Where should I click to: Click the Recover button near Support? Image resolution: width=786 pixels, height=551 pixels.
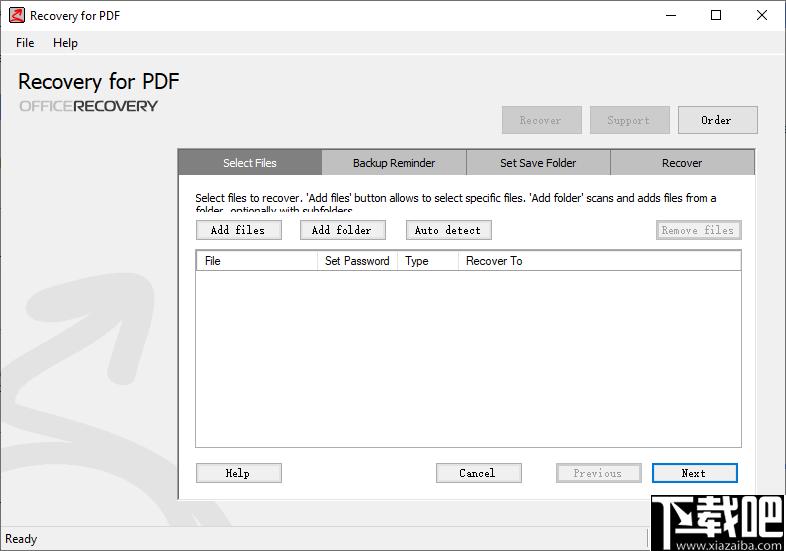coord(542,120)
